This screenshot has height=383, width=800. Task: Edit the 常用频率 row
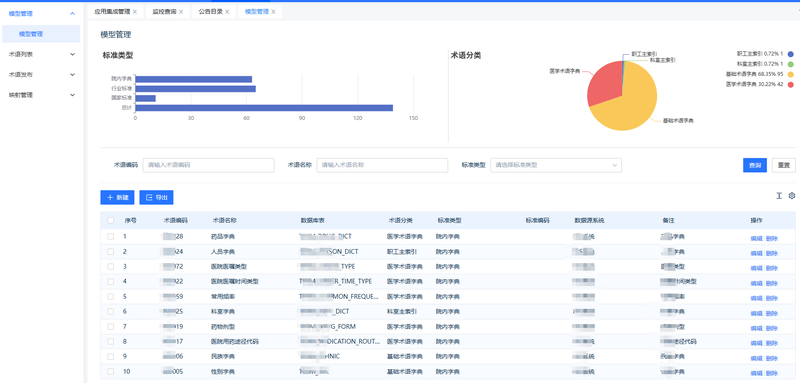[756, 298]
